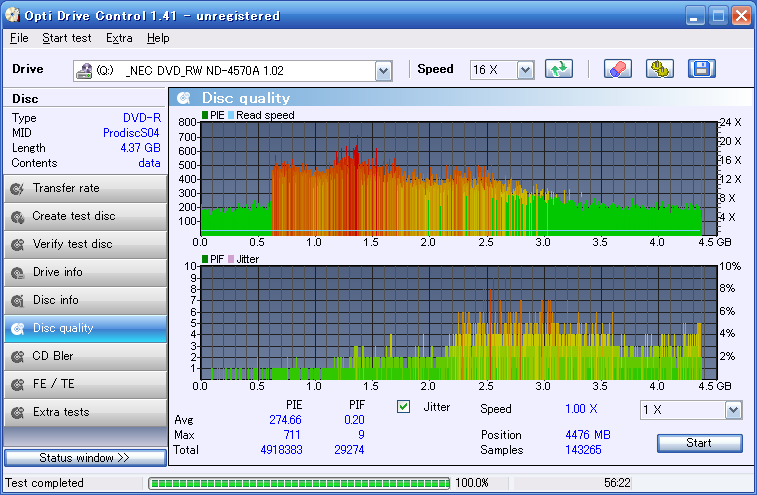Click the Speed value 1.00 X
This screenshot has height=495, width=757.
(581, 409)
